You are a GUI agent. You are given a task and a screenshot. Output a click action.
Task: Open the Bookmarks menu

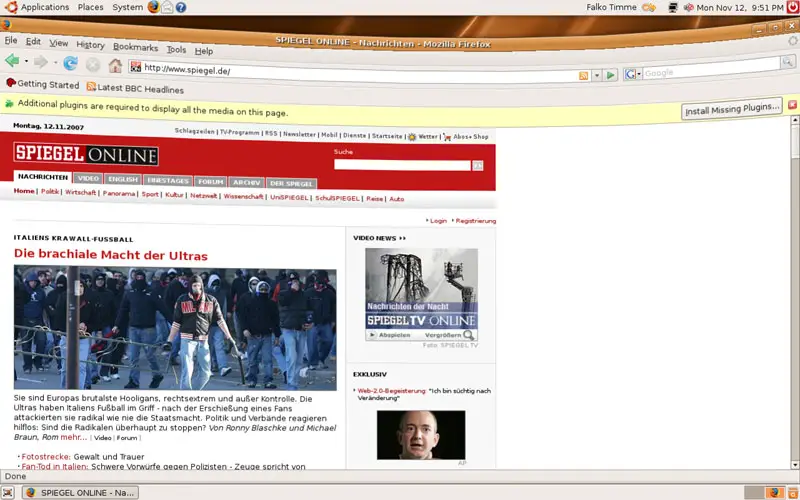pyautogui.click(x=135, y=47)
